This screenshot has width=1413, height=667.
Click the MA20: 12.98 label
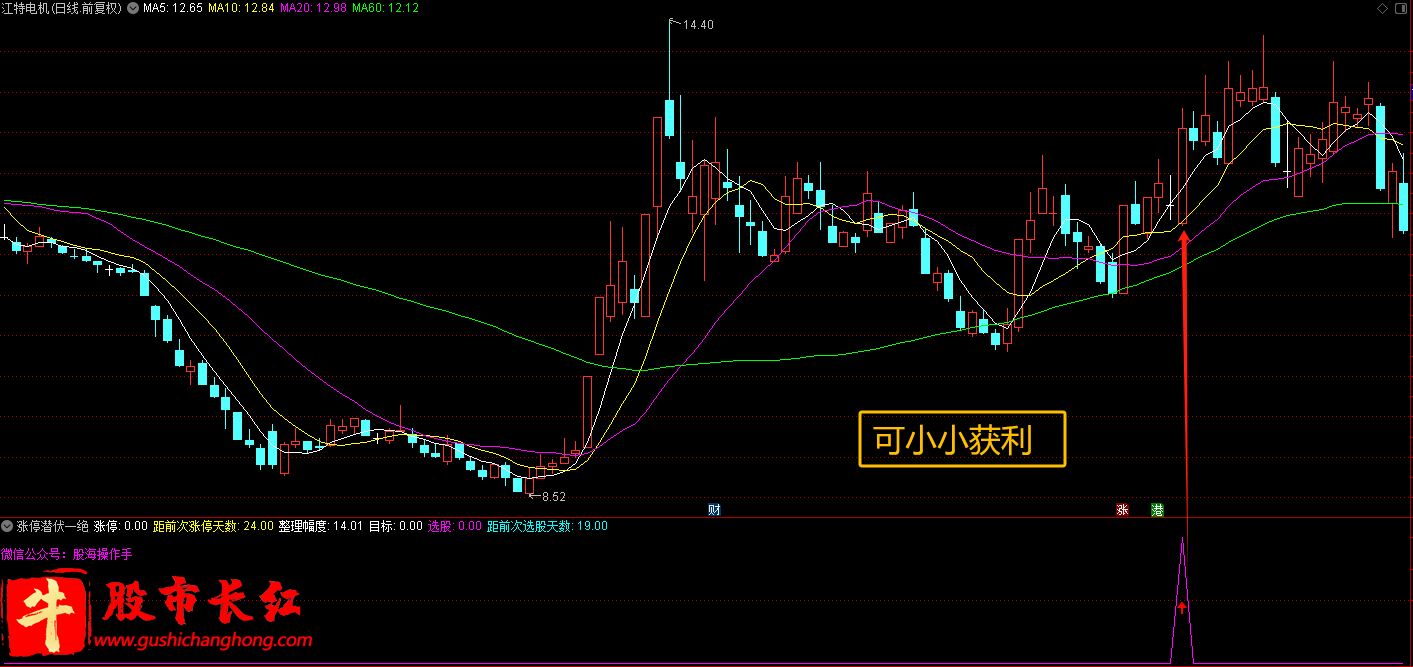coord(313,8)
